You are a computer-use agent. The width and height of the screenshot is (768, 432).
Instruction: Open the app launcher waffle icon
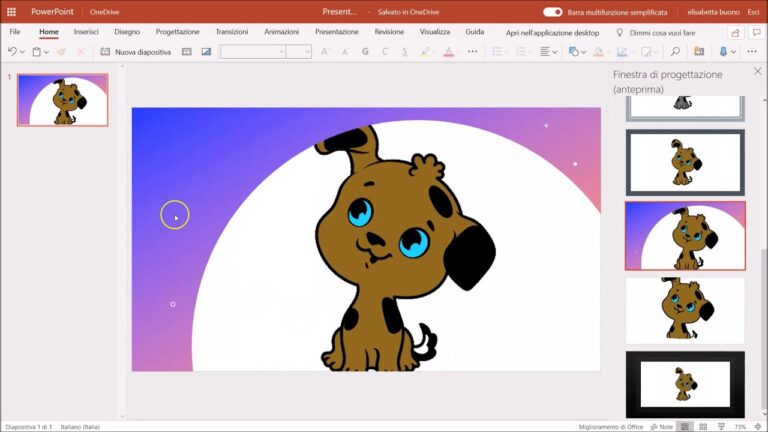point(11,12)
